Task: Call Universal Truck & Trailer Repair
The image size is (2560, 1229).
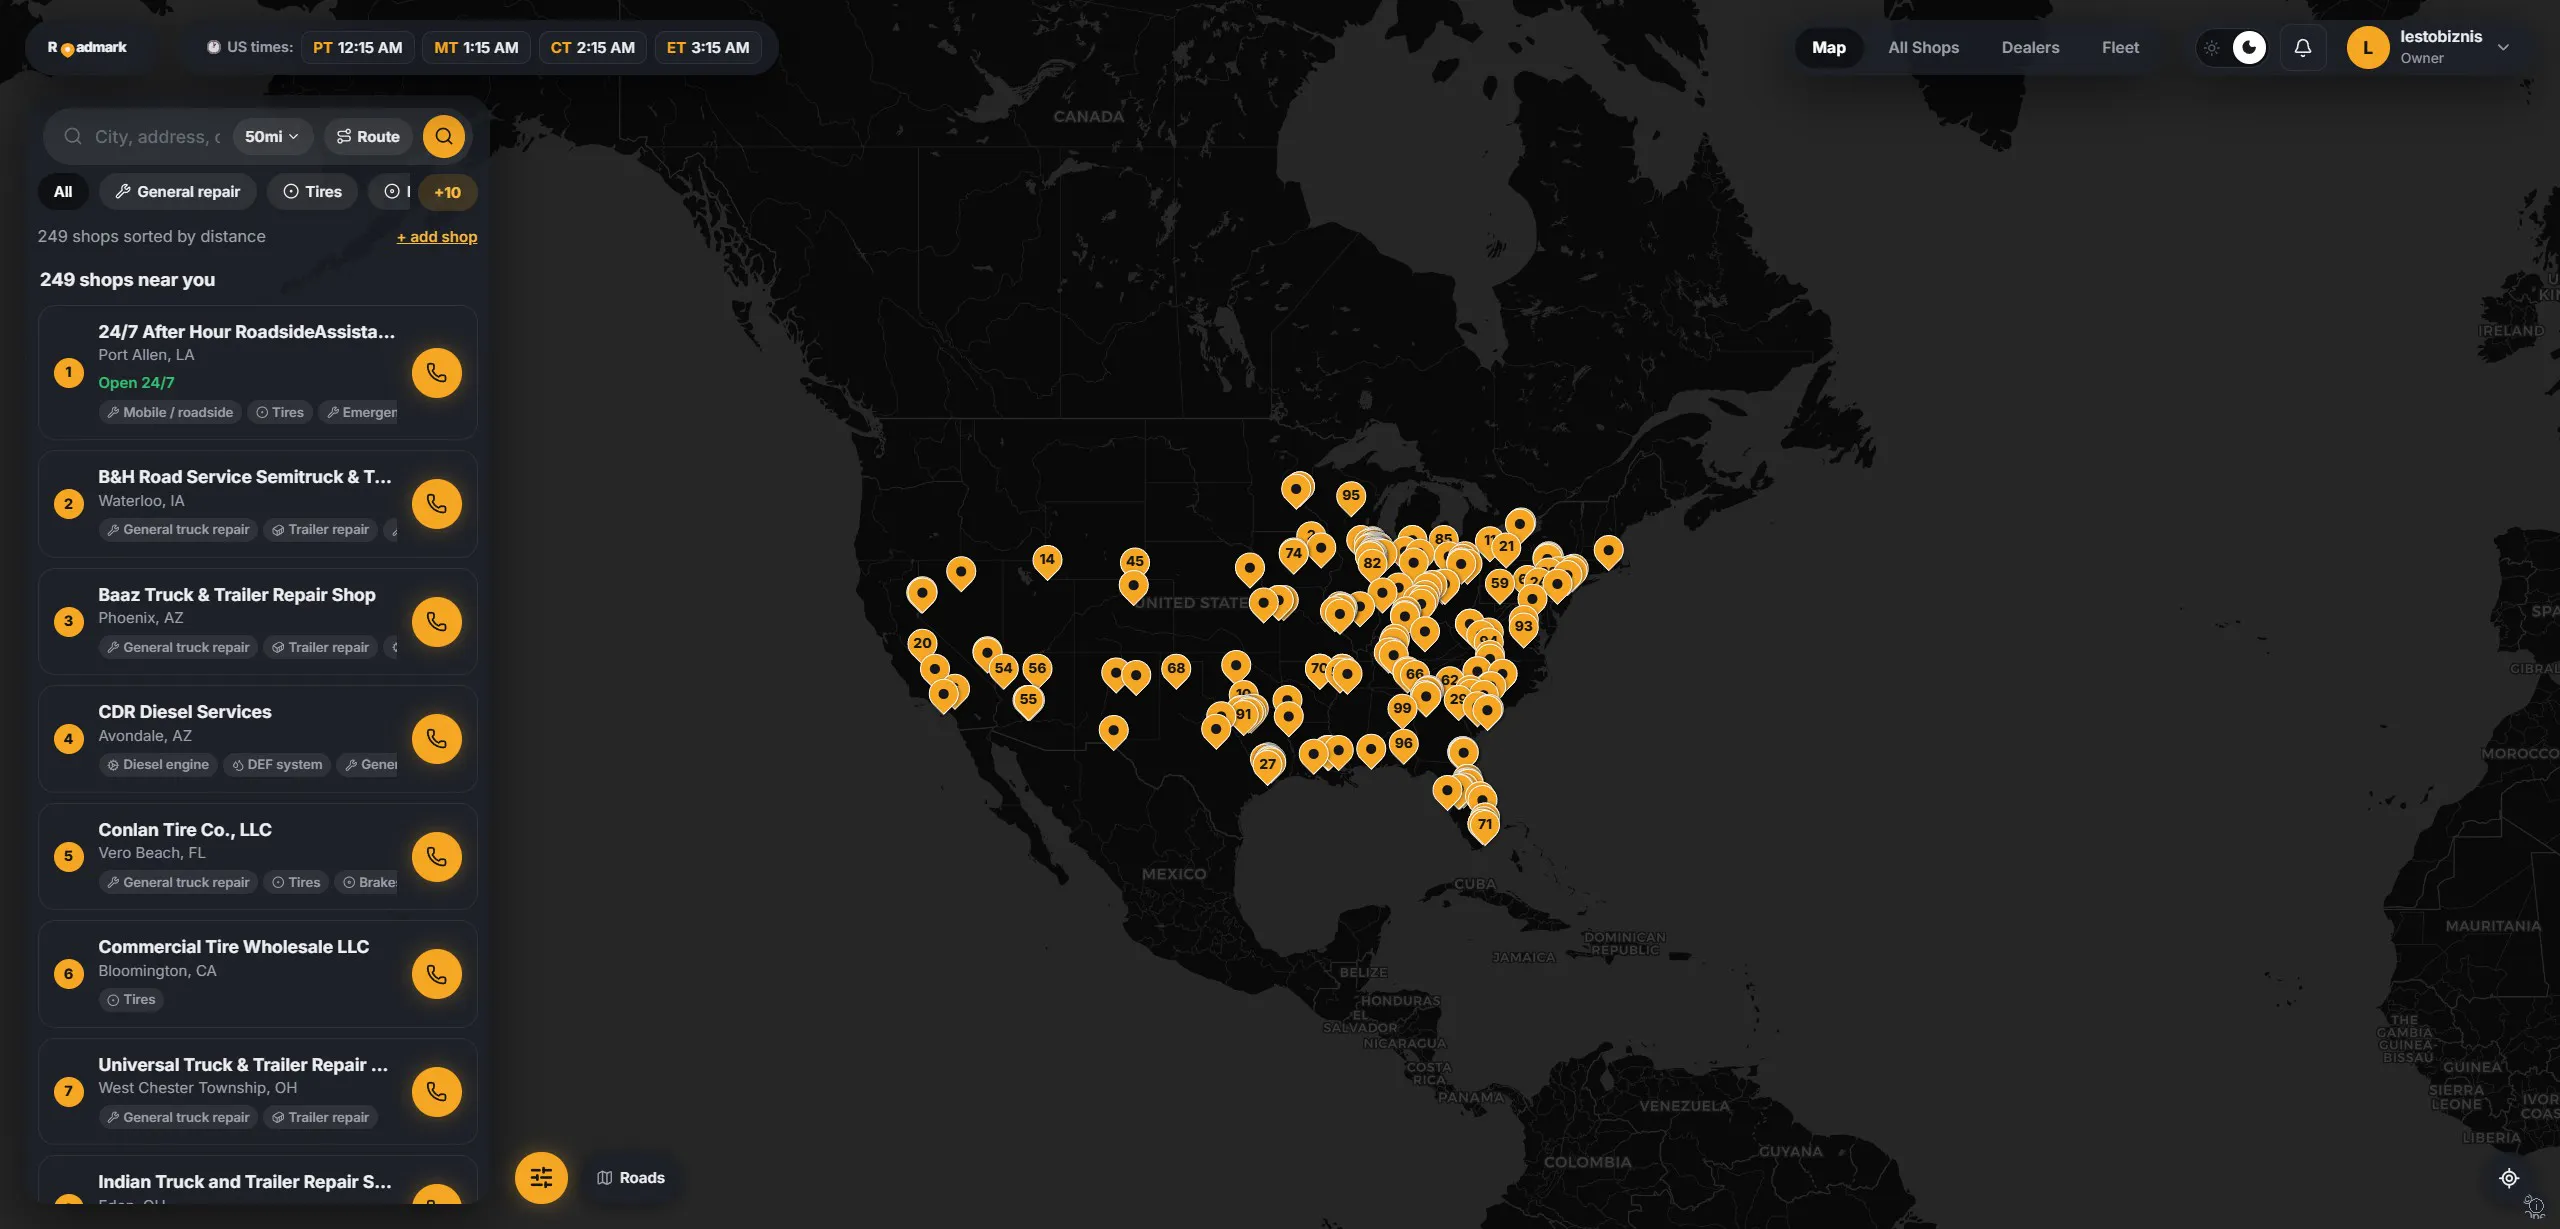Action: coord(437,1092)
